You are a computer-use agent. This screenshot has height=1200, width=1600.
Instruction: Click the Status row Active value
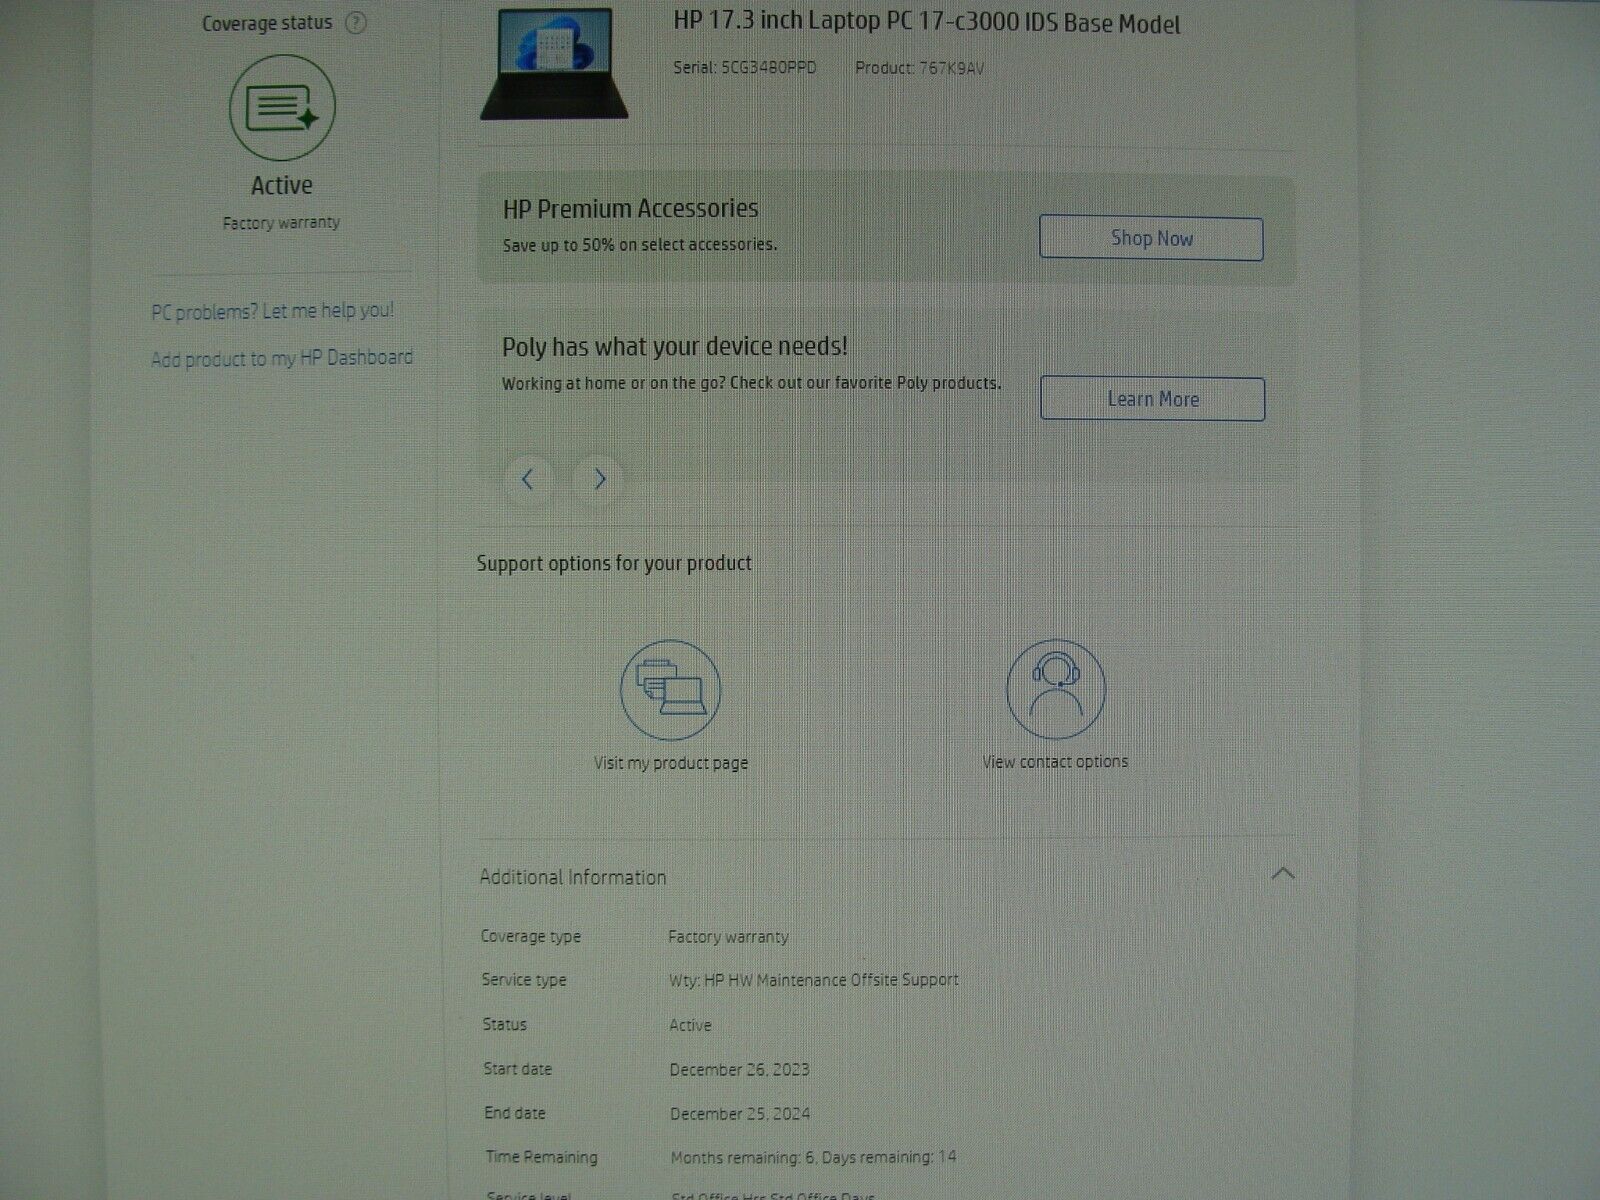pos(690,1025)
